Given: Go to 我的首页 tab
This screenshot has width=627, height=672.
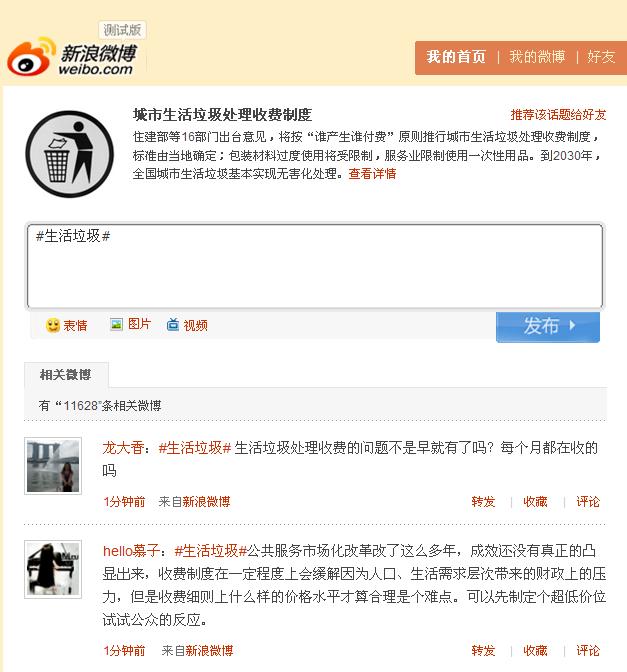Looking at the screenshot, I should tap(456, 57).
